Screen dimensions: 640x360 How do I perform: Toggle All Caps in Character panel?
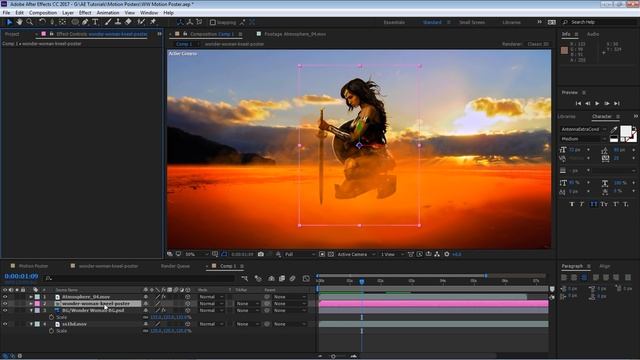[x=593, y=204]
